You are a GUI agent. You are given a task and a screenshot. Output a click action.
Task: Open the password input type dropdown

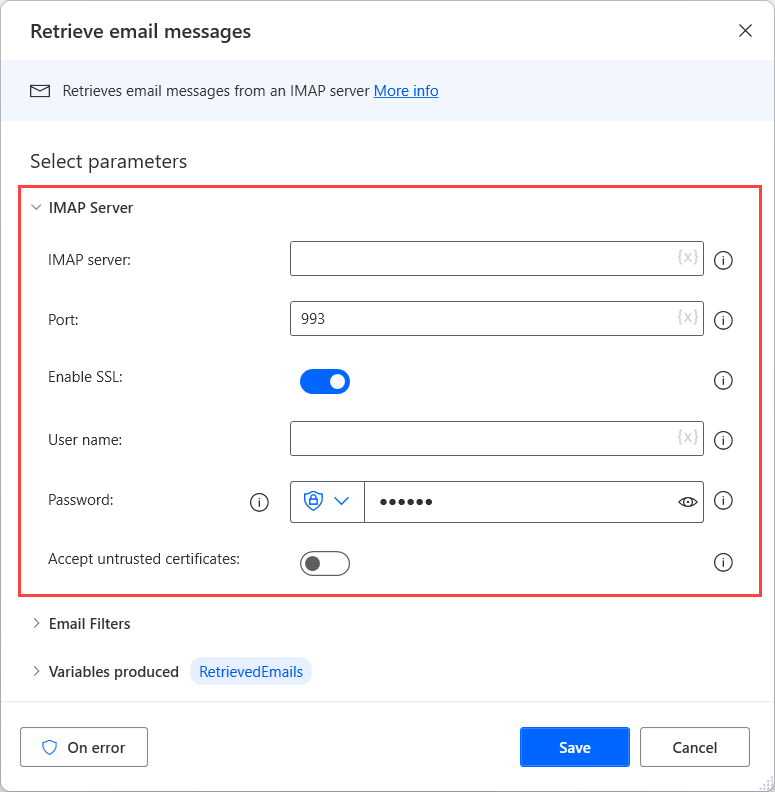[327, 502]
